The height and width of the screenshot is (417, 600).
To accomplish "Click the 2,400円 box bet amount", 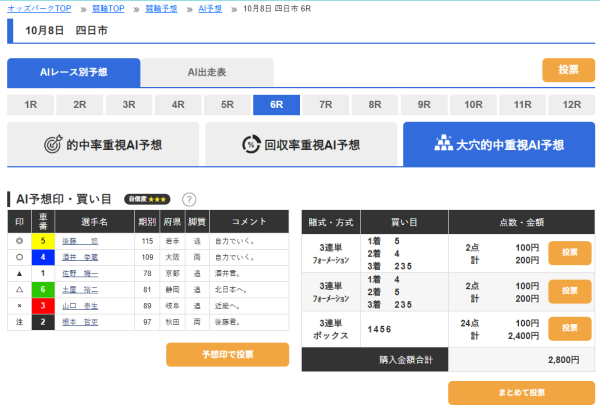I will pyautogui.click(x=523, y=336).
